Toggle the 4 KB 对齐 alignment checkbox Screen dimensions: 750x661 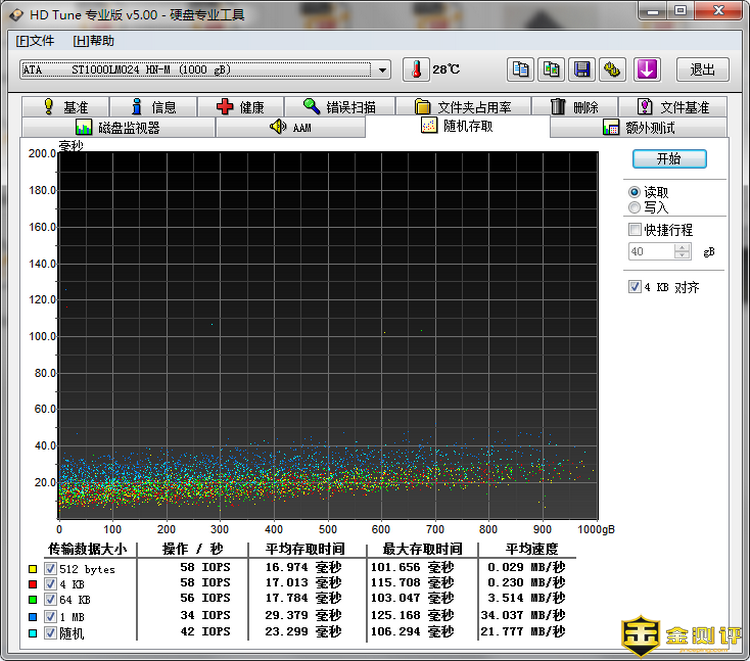(634, 287)
